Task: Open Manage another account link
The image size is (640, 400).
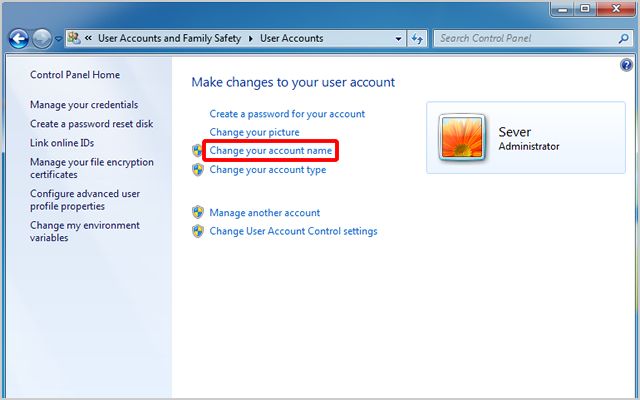Action: 264,213
